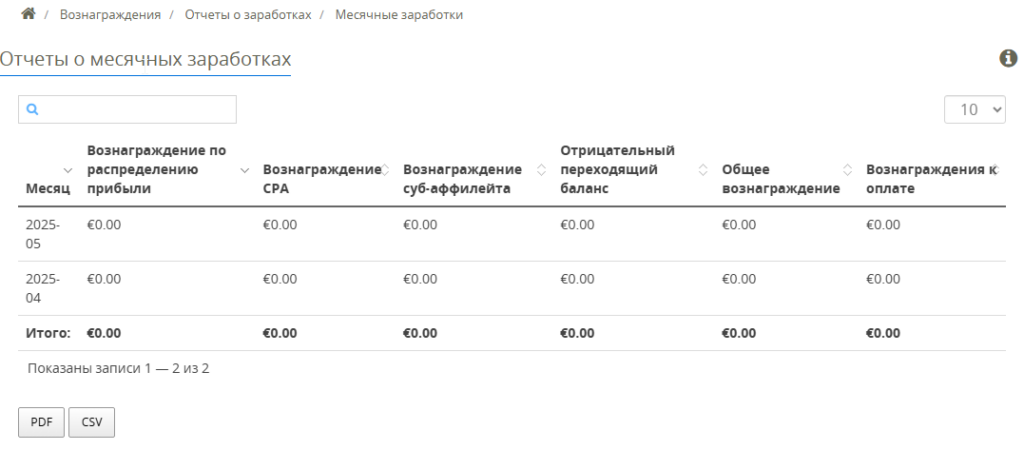Screen dimensions: 1024x450
Task: Click the Отчеты о месячных заработках heading
Action: [x=145, y=59]
